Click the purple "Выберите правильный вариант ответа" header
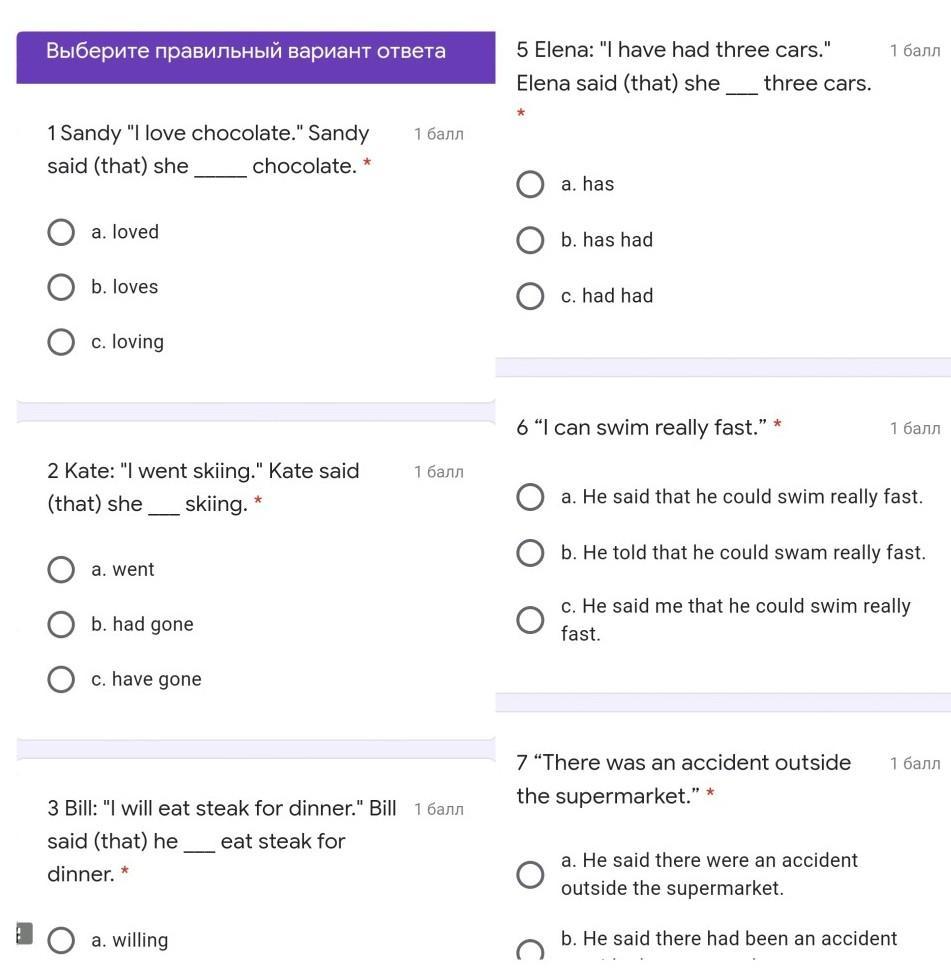 (246, 52)
